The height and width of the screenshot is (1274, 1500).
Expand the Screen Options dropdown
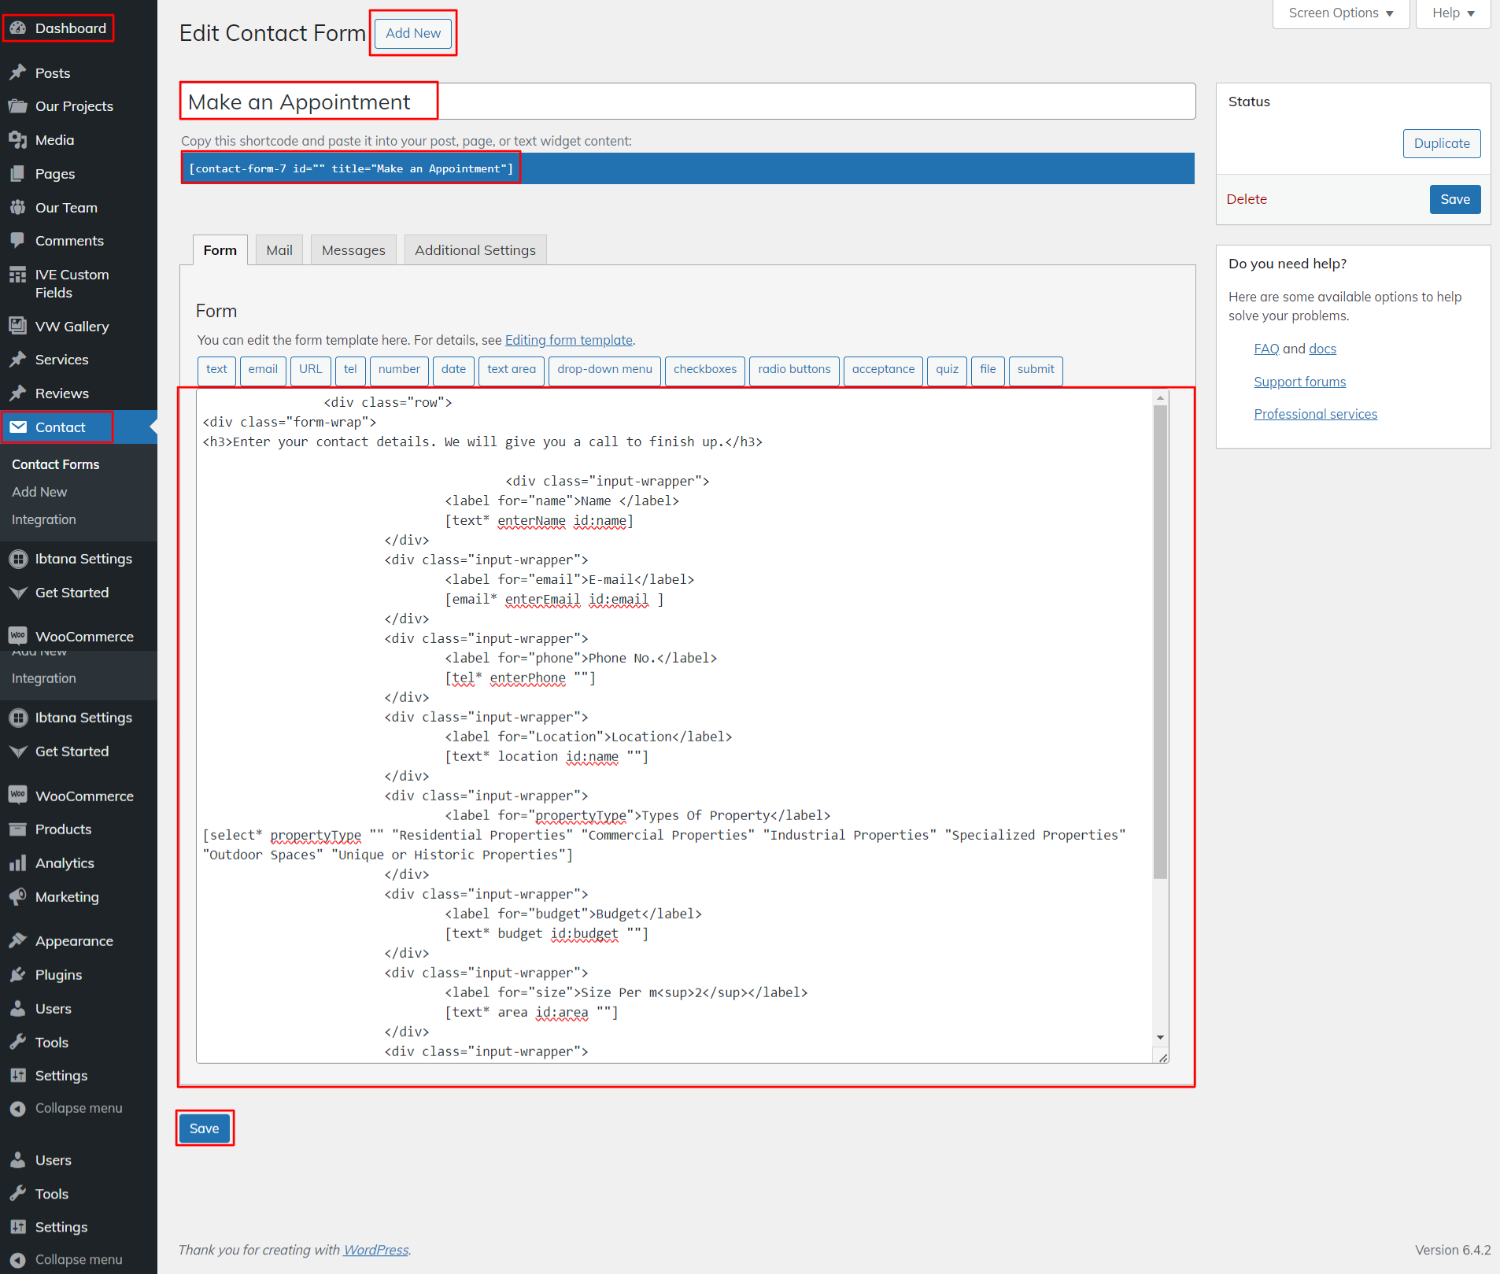tap(1340, 13)
